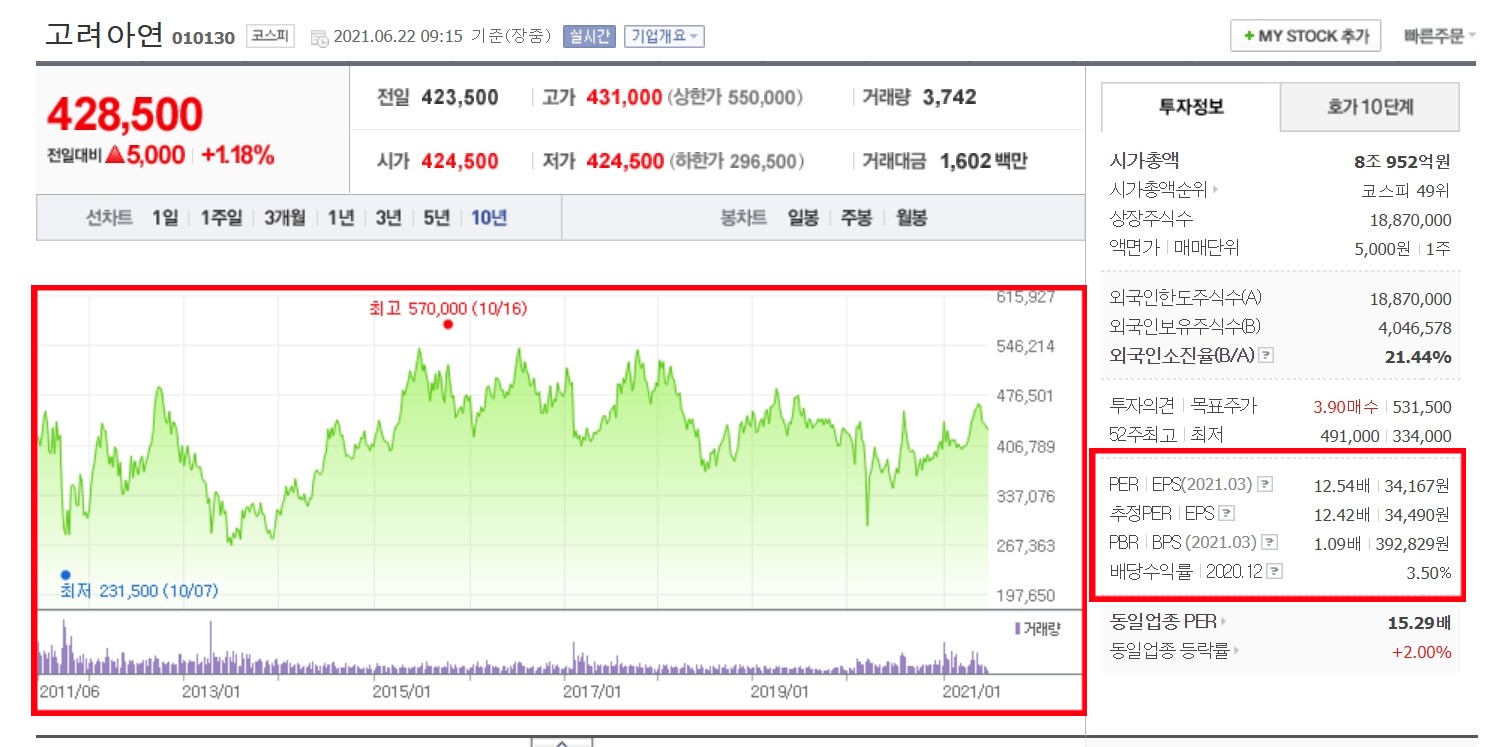Select the 3개월 line chart period
This screenshot has height=747, width=1488.
(285, 218)
